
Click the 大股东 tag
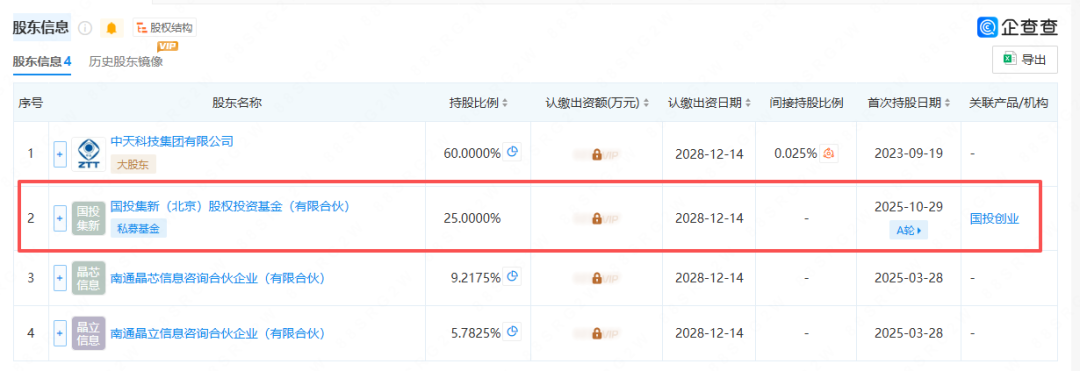pyautogui.click(x=134, y=165)
